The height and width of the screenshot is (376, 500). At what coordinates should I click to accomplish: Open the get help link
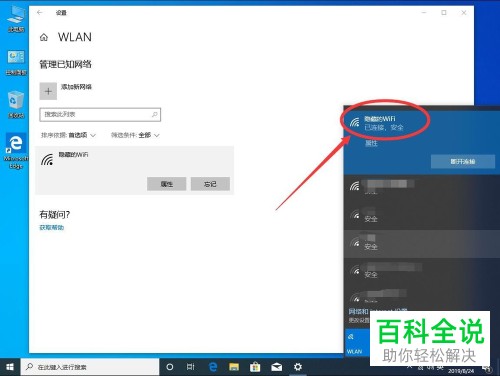pos(52,228)
